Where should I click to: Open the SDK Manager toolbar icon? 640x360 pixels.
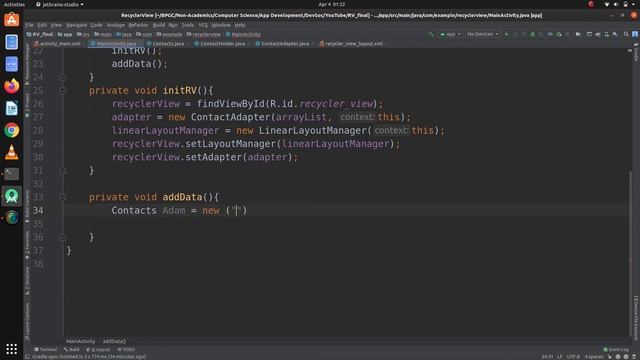point(615,34)
